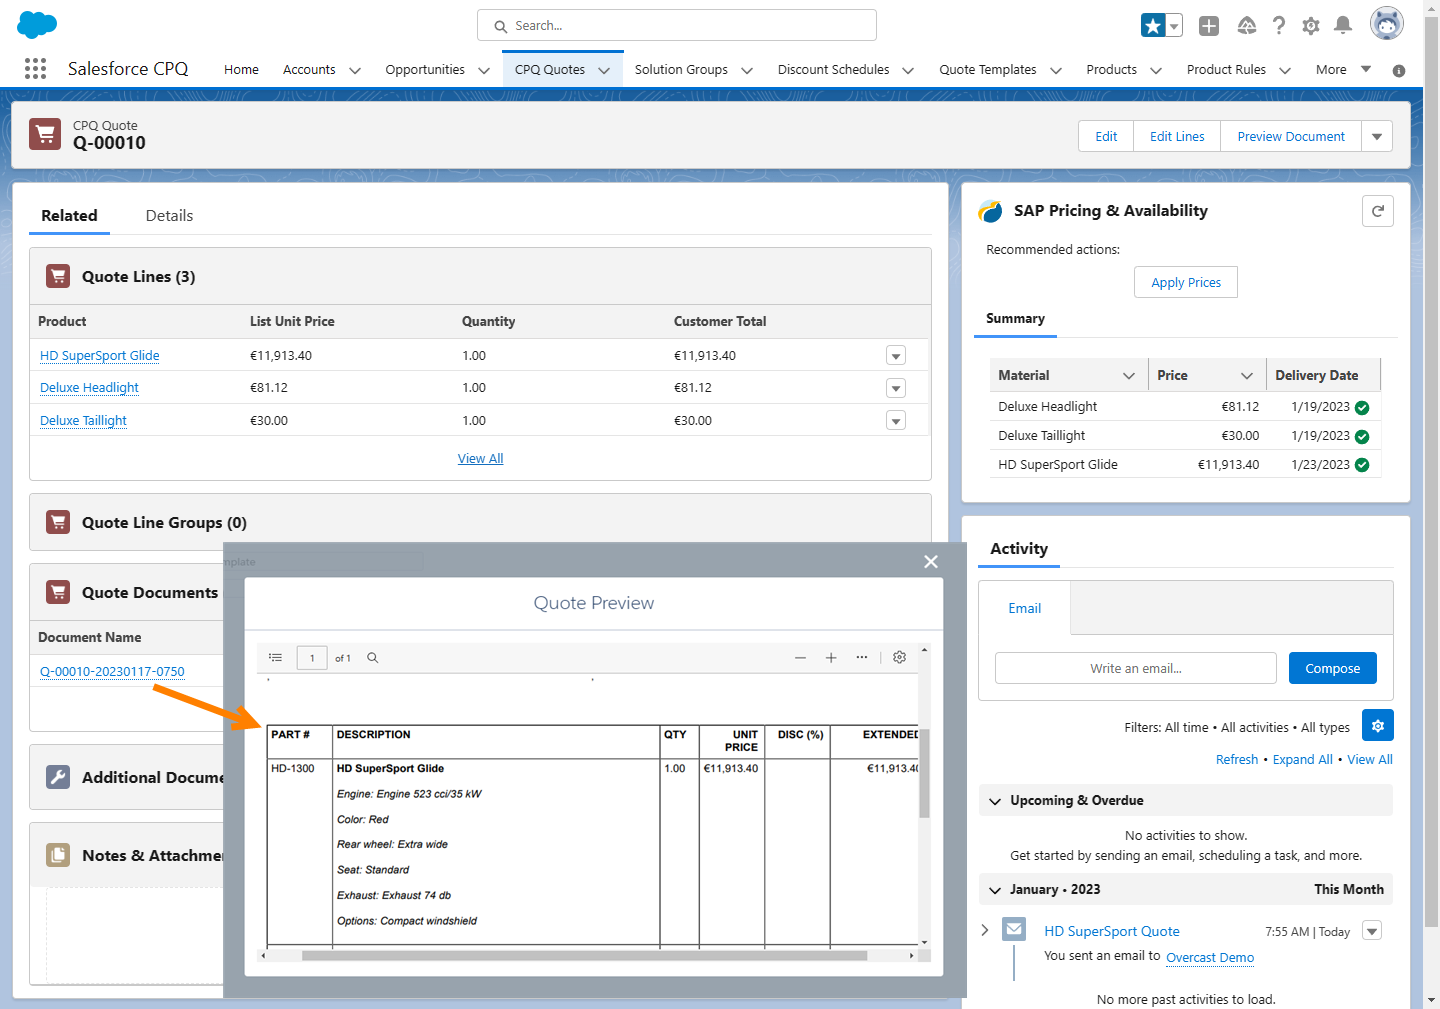Open the HD SuperSport Quote email link

point(1112,932)
